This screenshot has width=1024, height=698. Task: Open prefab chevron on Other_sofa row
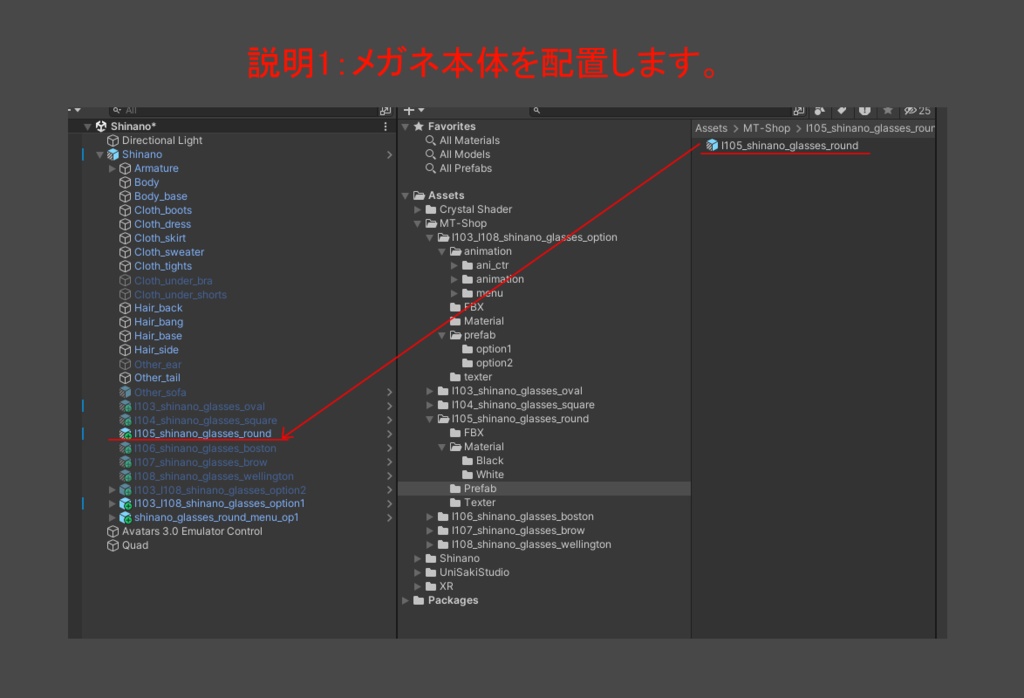coord(389,392)
